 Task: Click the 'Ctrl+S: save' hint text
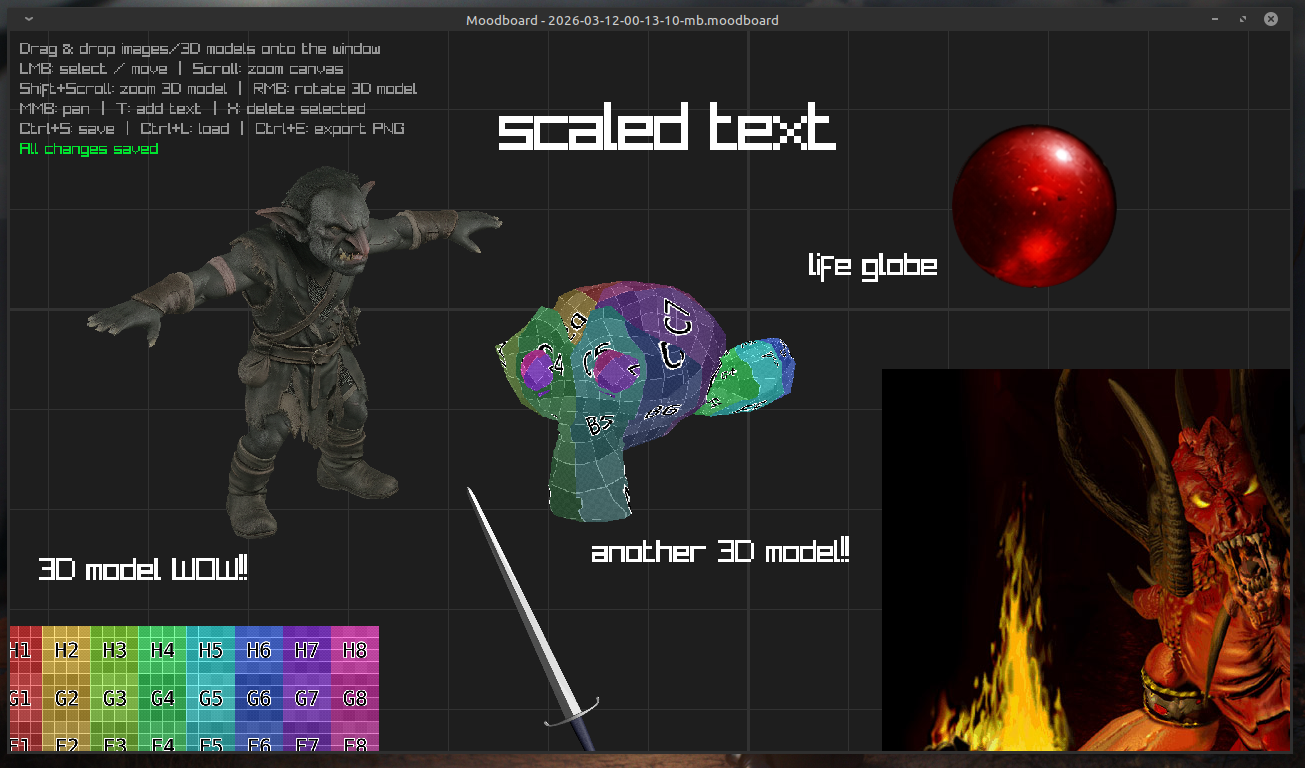click(67, 129)
